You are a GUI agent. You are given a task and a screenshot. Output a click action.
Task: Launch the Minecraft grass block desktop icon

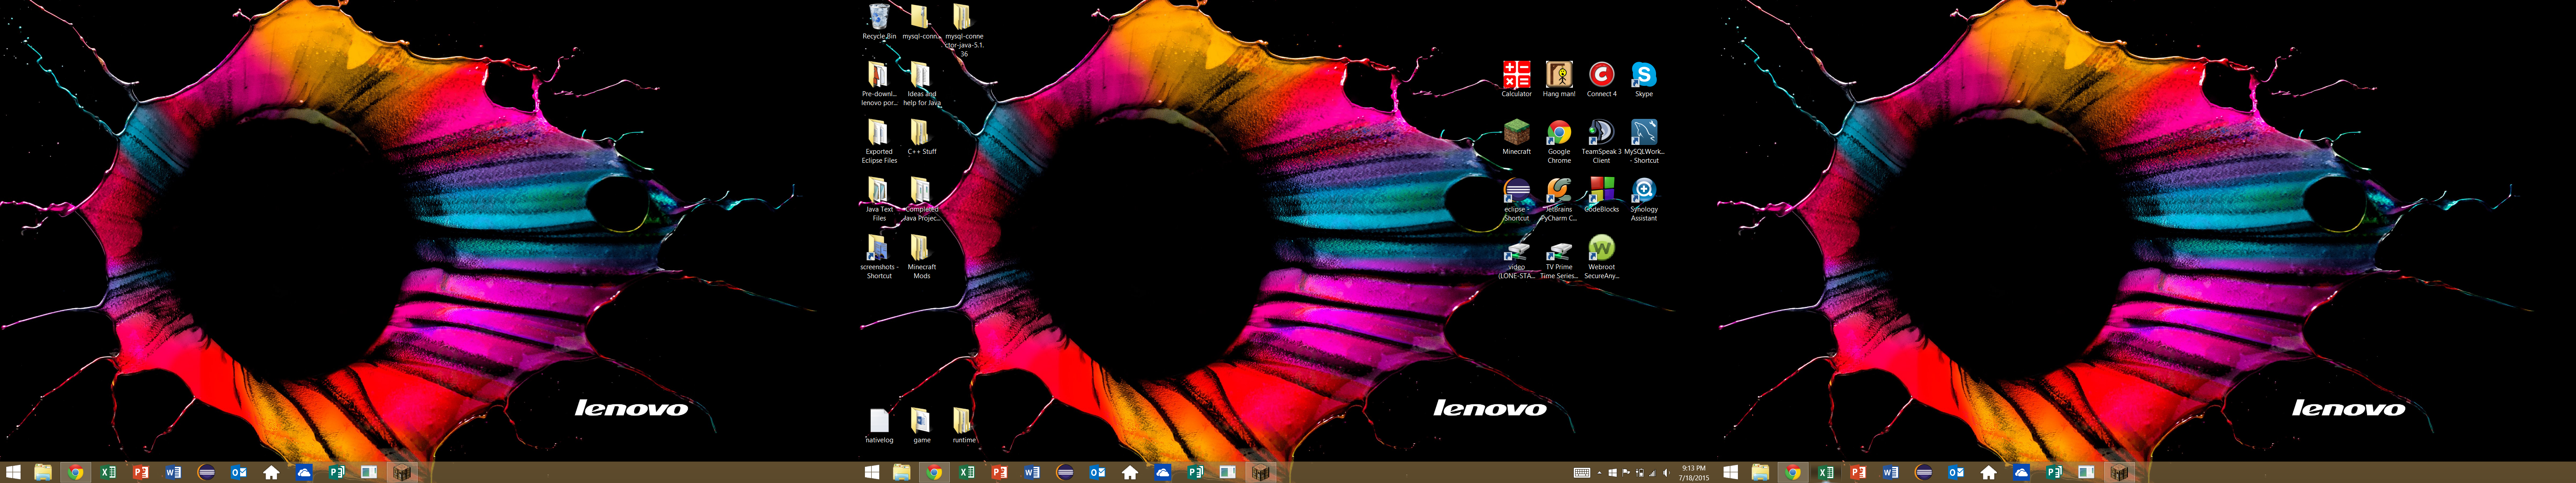coord(1516,137)
